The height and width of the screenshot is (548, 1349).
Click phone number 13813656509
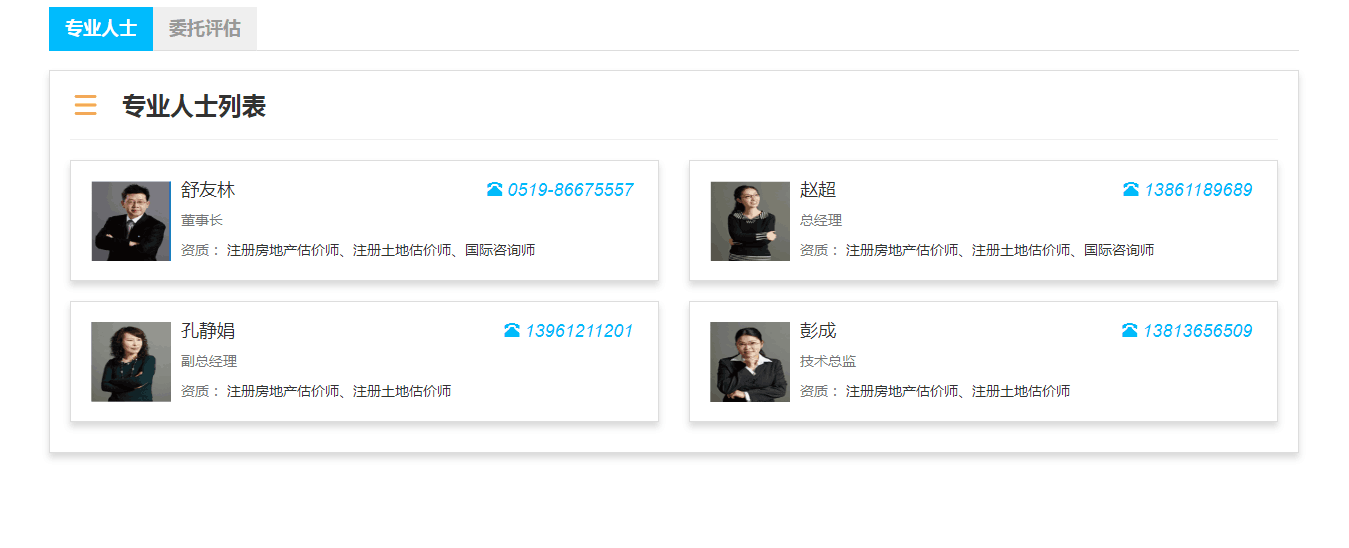click(x=1197, y=331)
